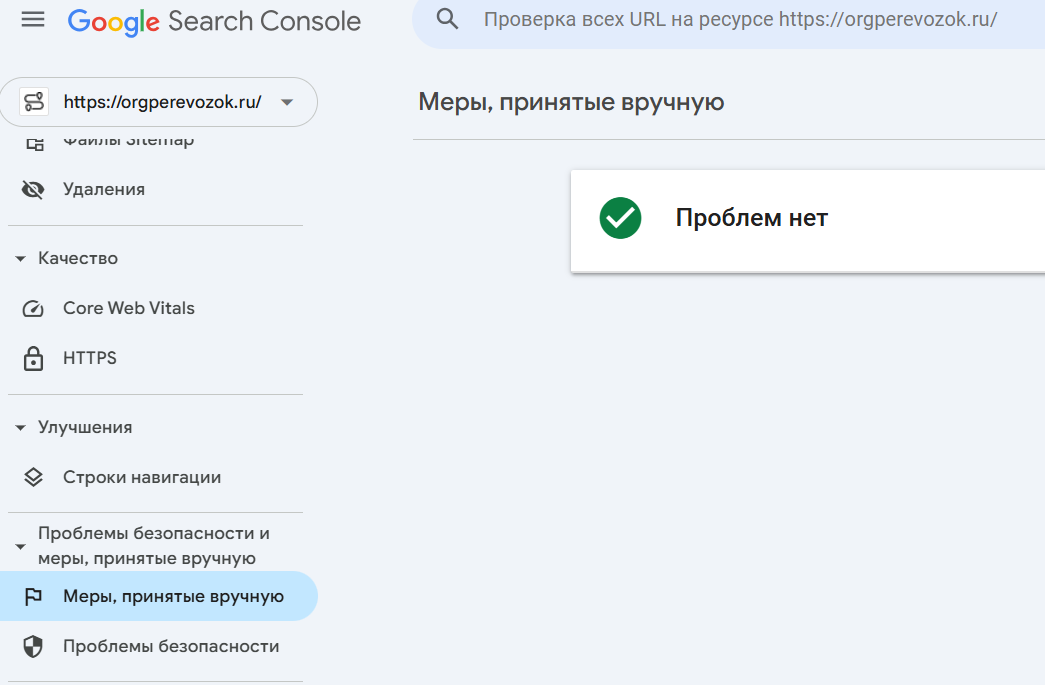Click the Core Web Vitals gauge icon
This screenshot has height=685, width=1045.
point(33,308)
